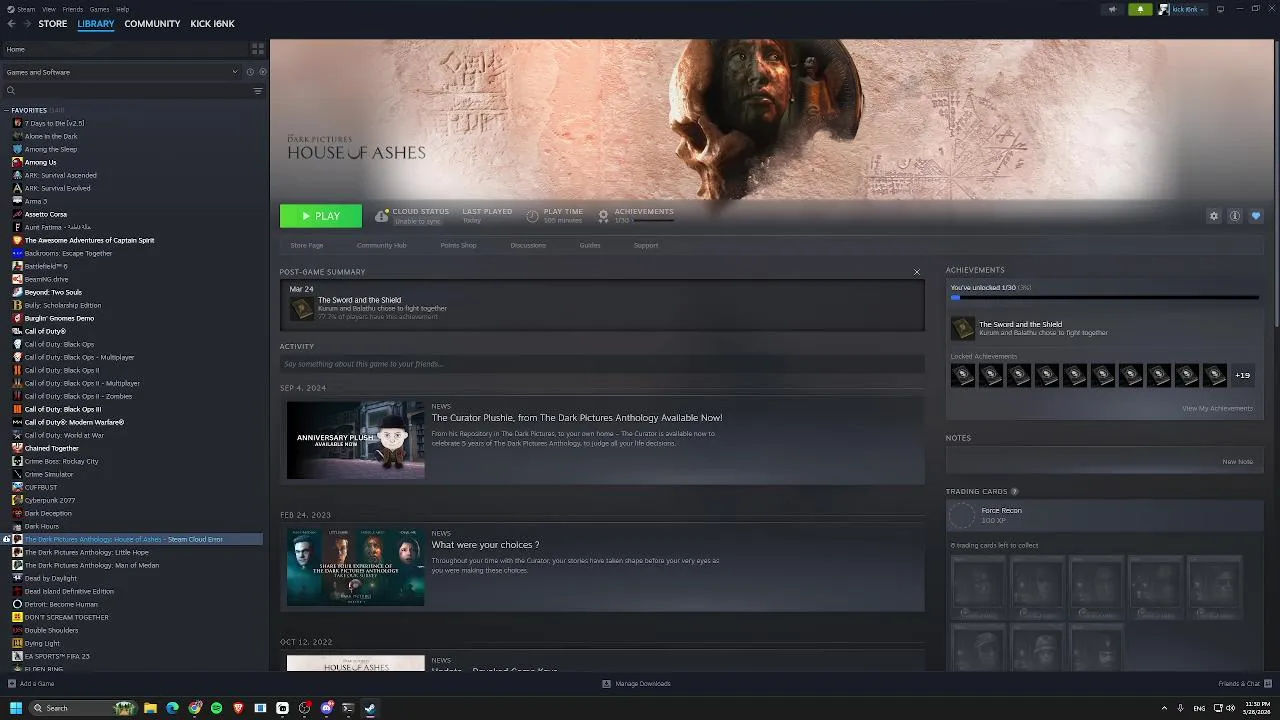The height and width of the screenshot is (720, 1280).
Task: Click Add a Game
Action: (x=31, y=684)
